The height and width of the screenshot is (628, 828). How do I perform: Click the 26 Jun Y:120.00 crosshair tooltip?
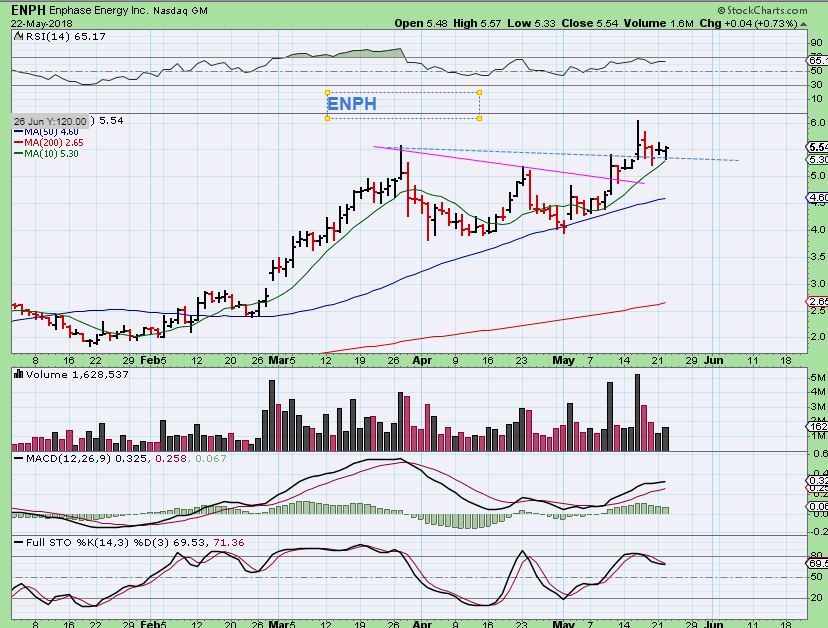pos(50,121)
